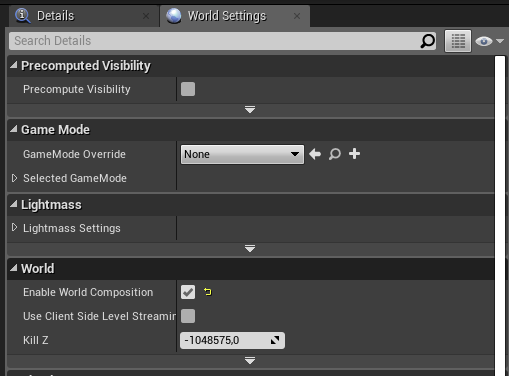Click the World Settings globe tab icon
Screen dimensions: 509x376
tap(174, 16)
